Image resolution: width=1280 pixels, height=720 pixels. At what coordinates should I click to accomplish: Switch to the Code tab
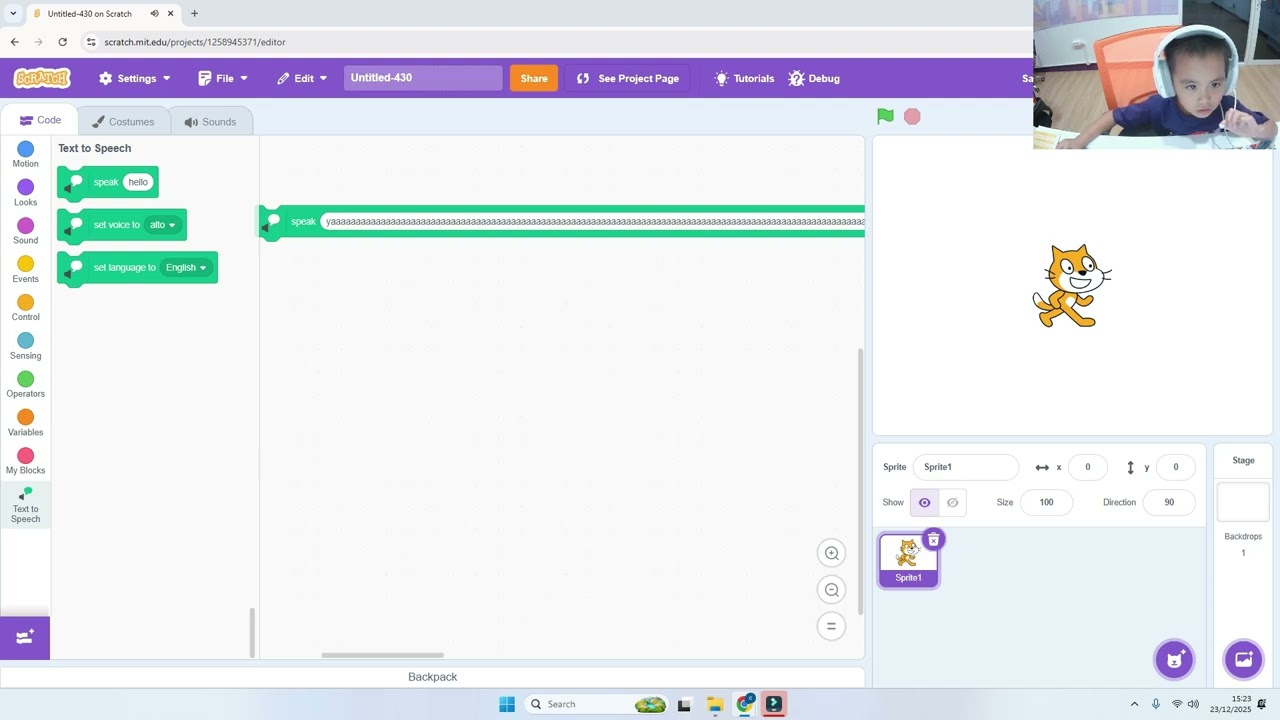pyautogui.click(x=41, y=120)
